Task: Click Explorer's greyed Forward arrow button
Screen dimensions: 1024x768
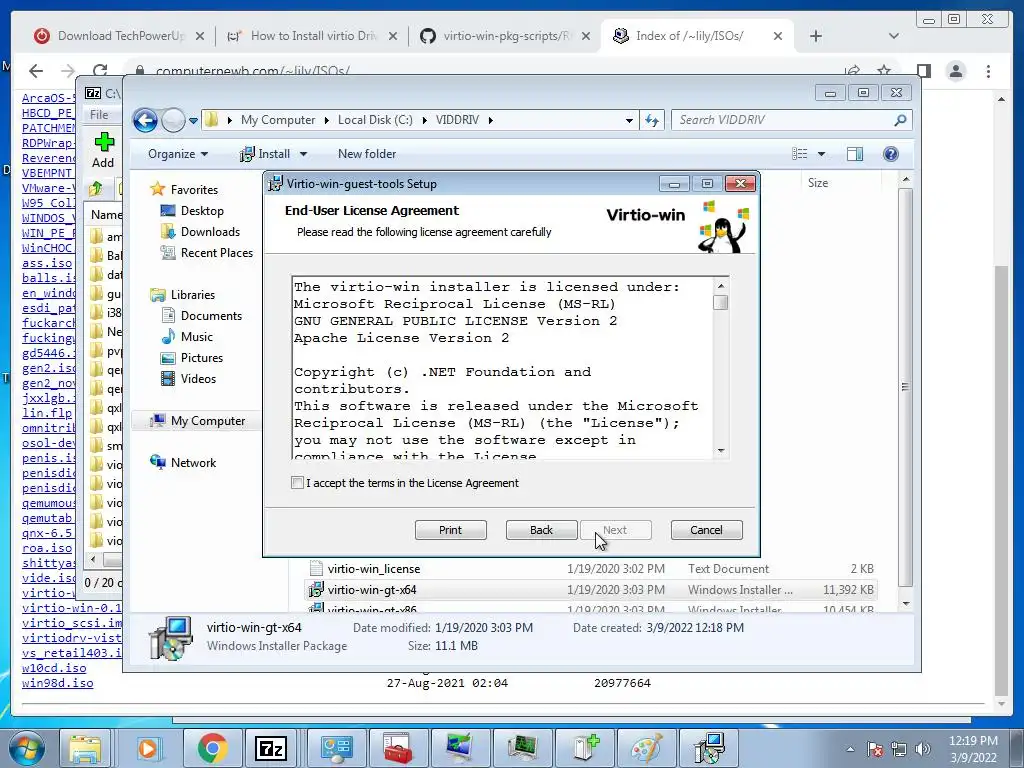Action: pyautogui.click(x=173, y=120)
